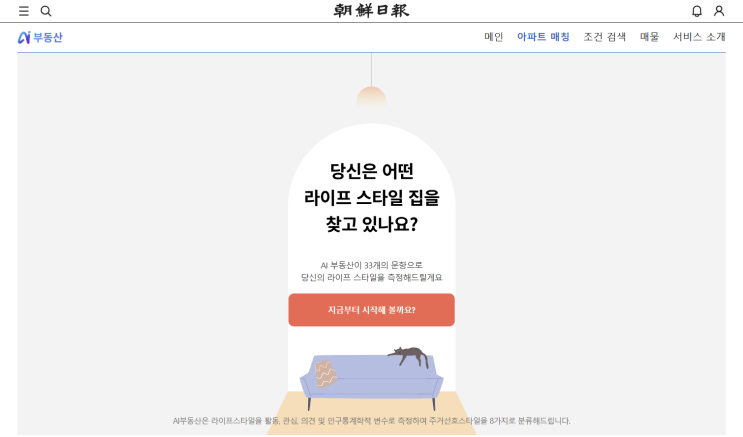The width and height of the screenshot is (743, 437).
Task: Click the search magnifier icon
Action: pos(46,11)
